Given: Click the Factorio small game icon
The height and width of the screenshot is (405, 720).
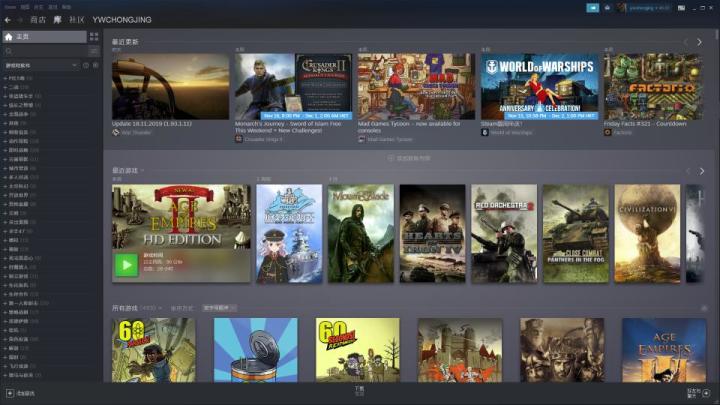Looking at the screenshot, I should [x=608, y=132].
